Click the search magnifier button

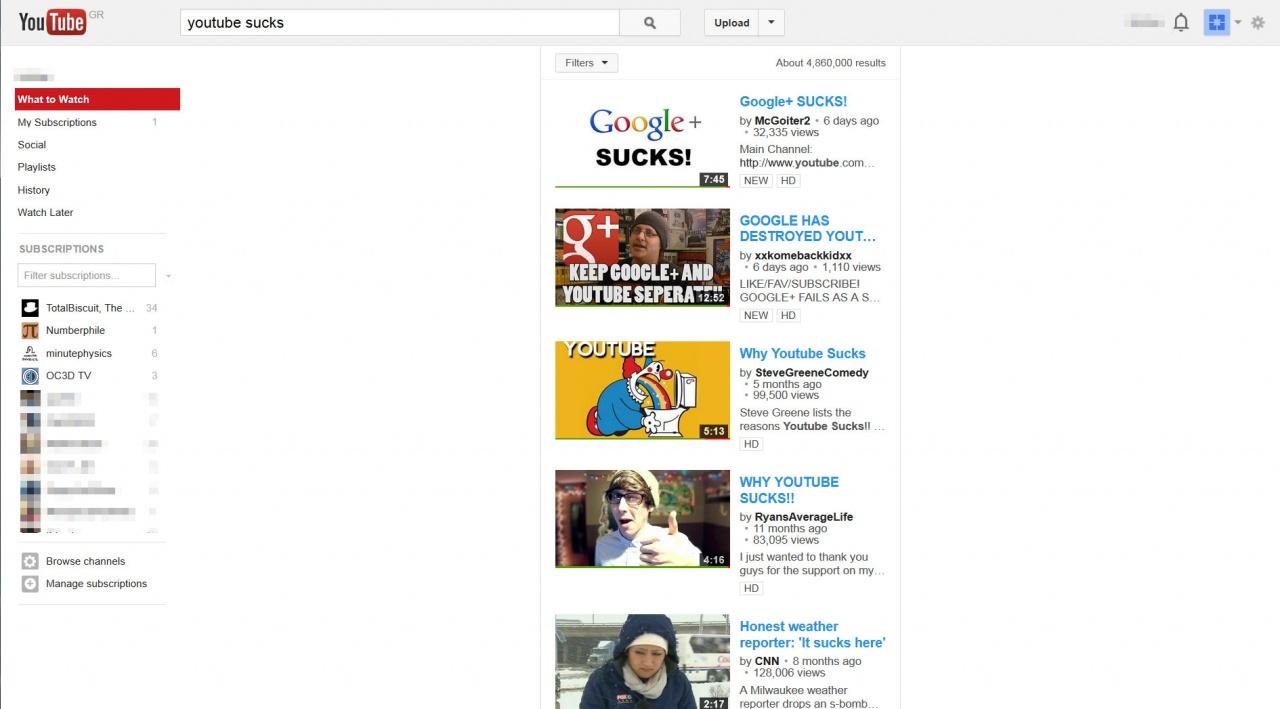(x=650, y=22)
